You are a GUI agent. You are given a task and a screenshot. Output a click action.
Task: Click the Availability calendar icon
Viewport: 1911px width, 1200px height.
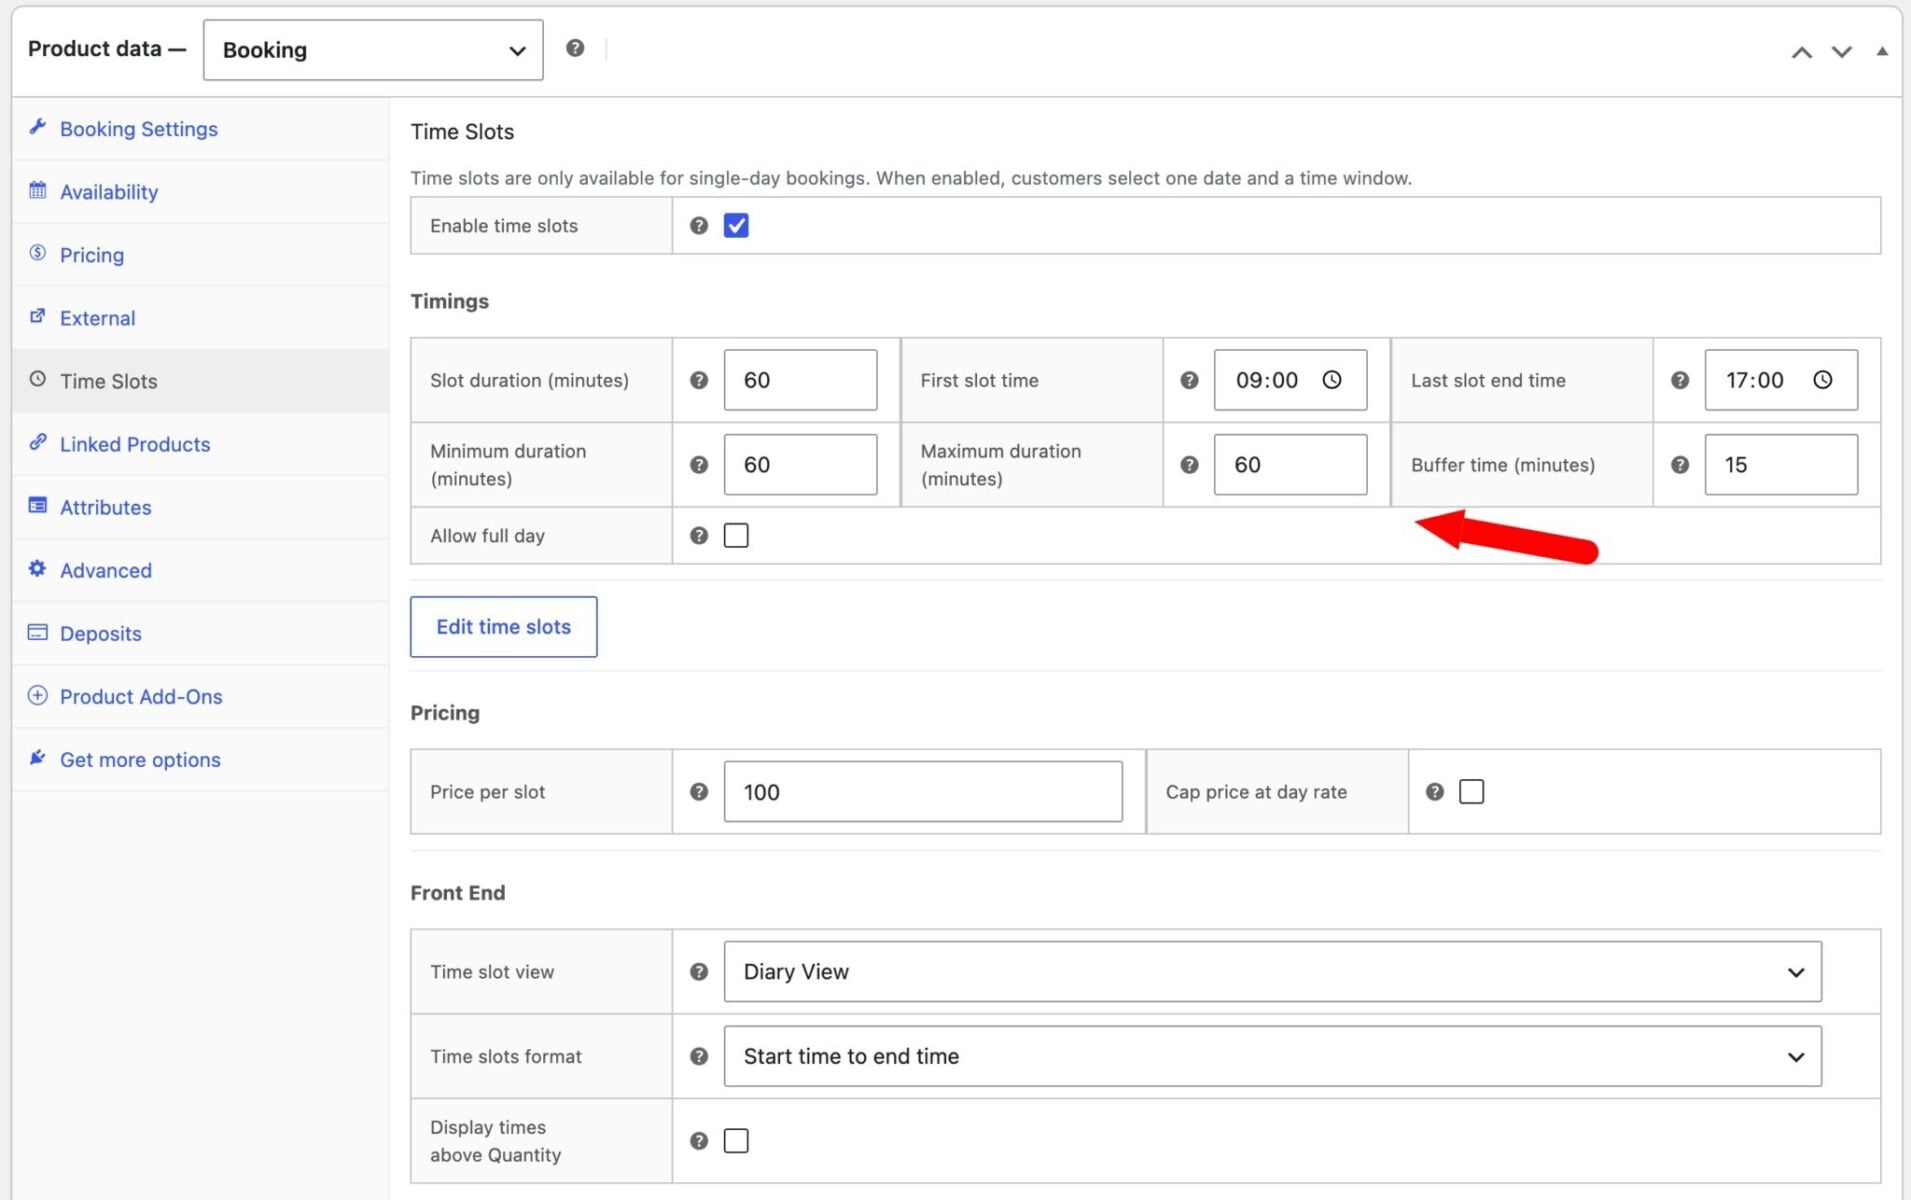(38, 190)
